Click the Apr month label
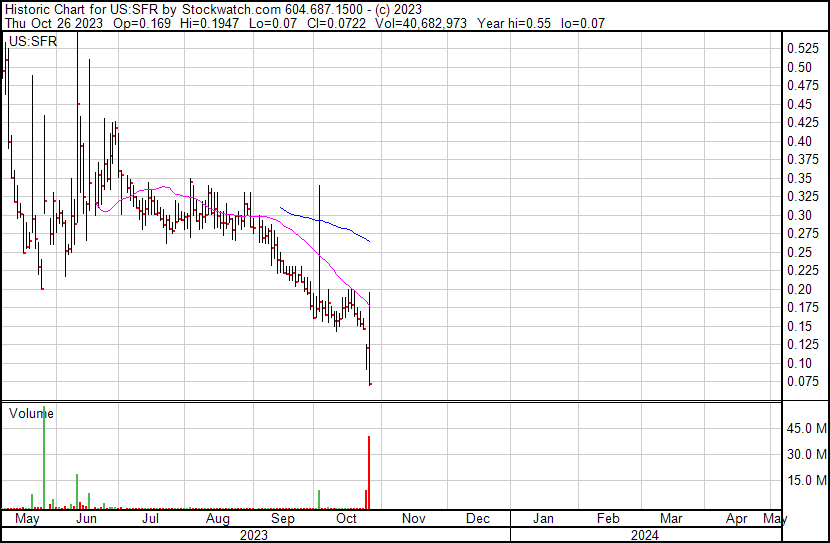This screenshot has height=543, width=830. pos(737,519)
